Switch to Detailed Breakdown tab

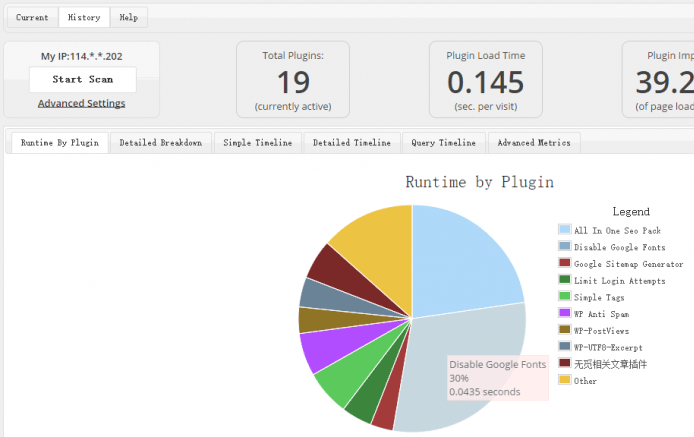click(x=161, y=143)
